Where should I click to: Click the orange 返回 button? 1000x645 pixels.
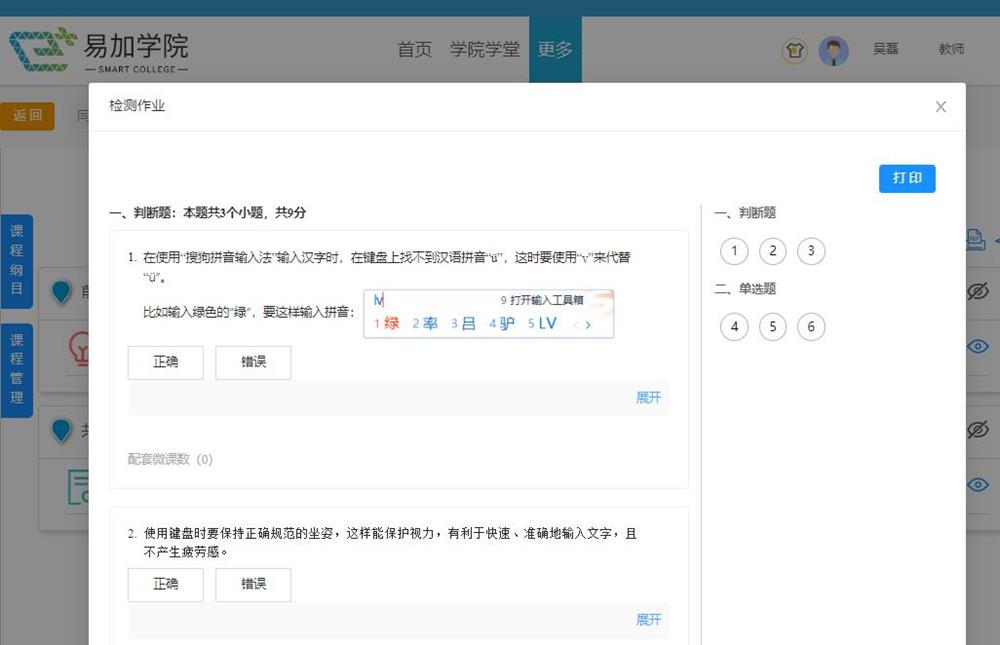tap(27, 115)
